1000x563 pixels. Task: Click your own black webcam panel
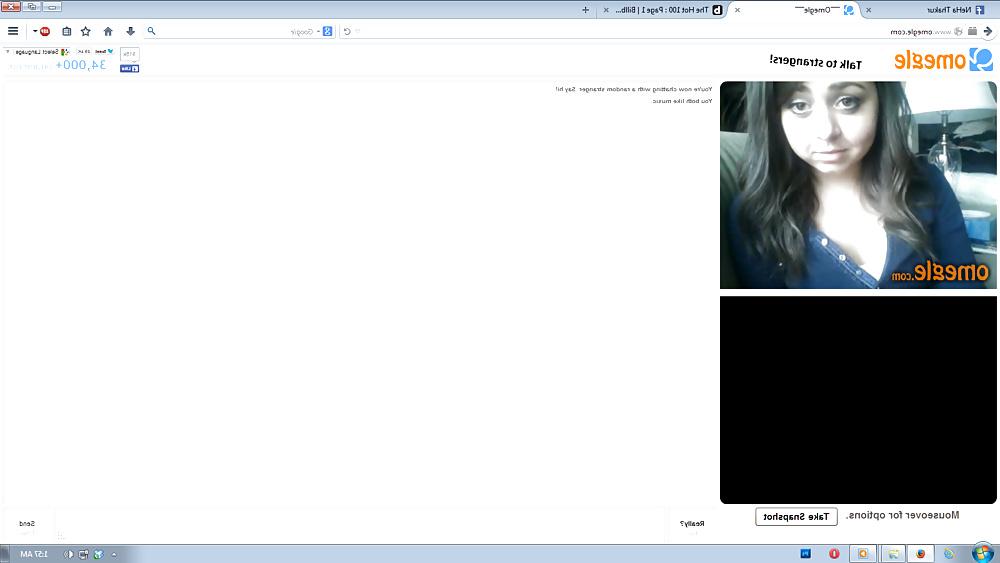click(858, 400)
